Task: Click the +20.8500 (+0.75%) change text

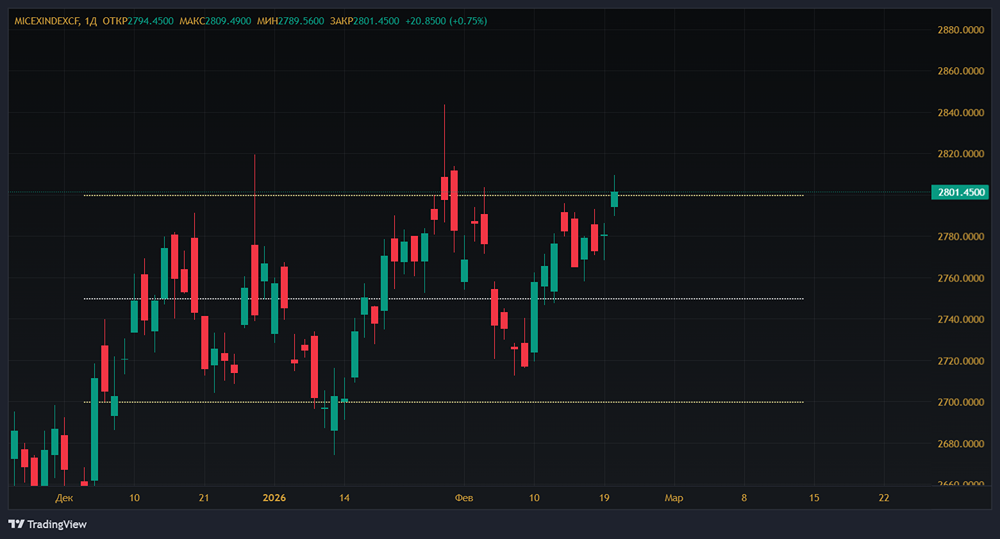Action: coord(446,21)
